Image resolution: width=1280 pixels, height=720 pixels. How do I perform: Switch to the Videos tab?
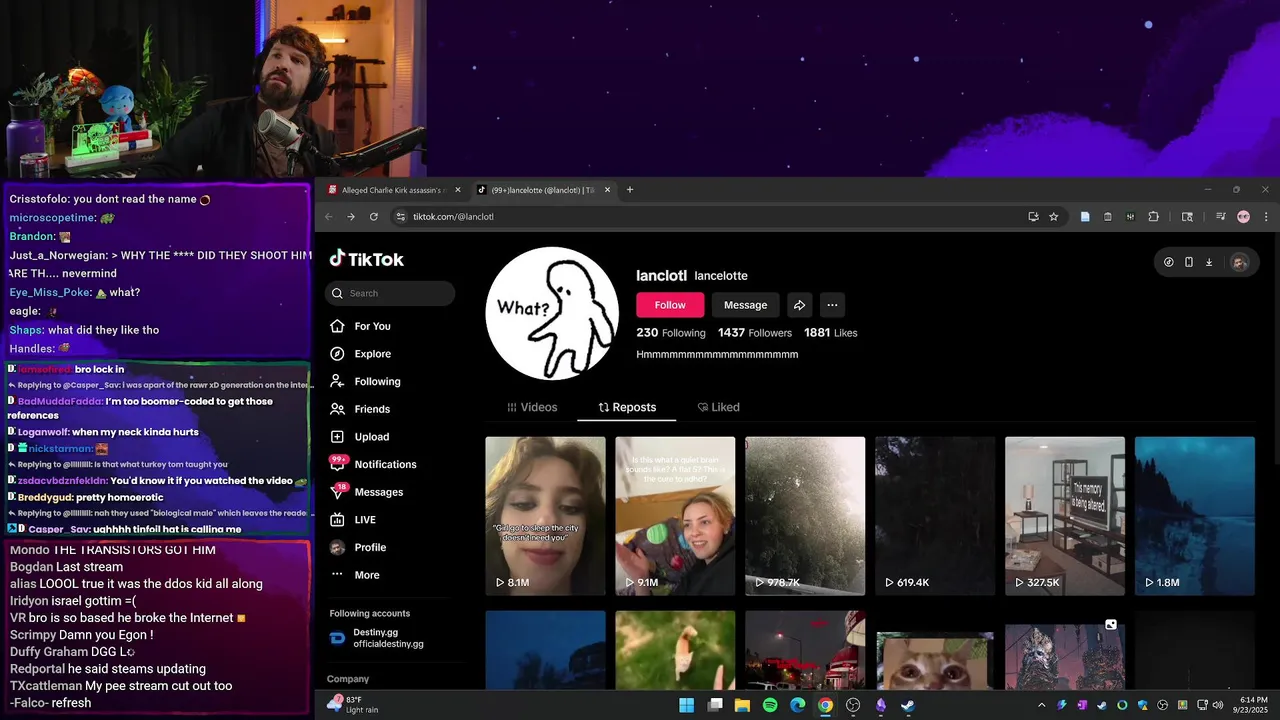coord(532,407)
